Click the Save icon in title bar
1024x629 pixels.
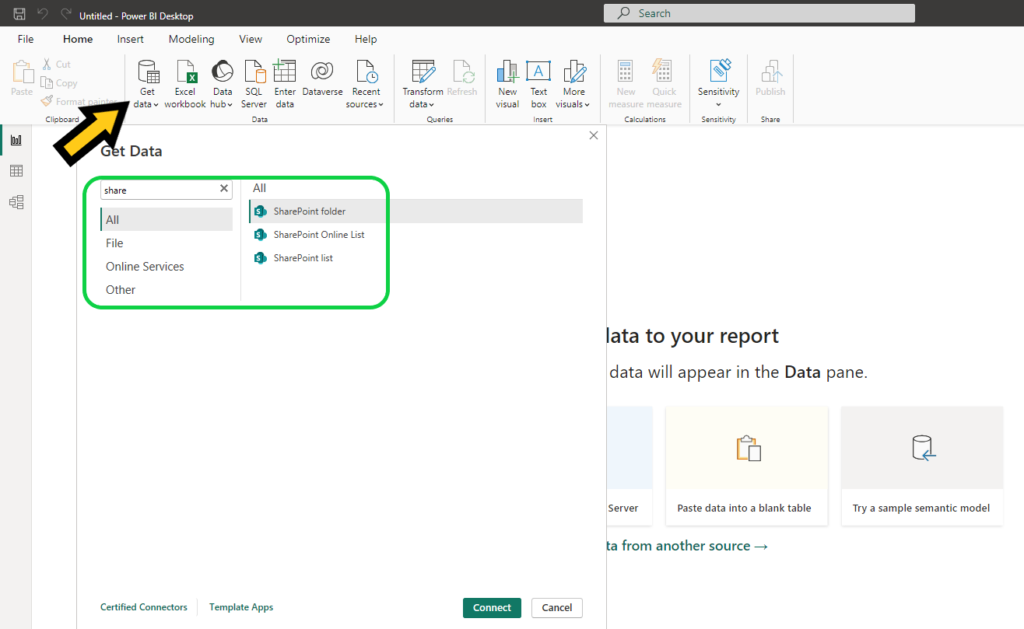[19, 14]
